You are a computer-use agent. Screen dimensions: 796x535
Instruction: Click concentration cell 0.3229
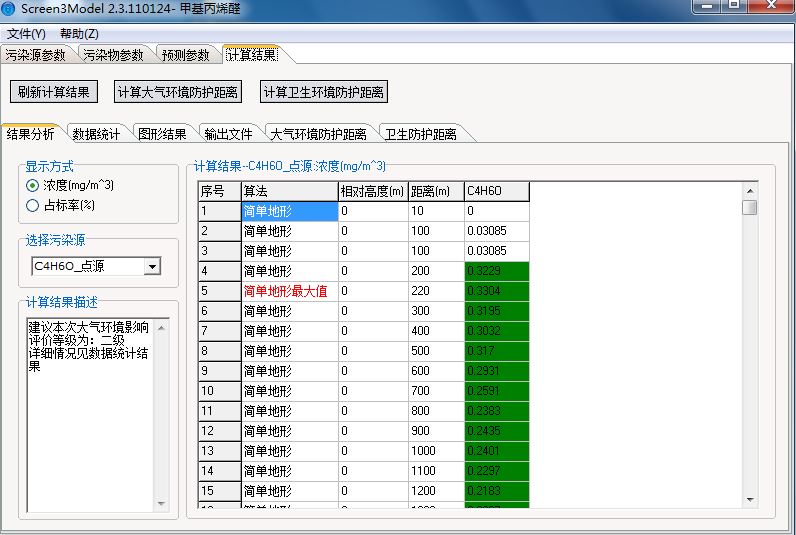click(x=497, y=271)
